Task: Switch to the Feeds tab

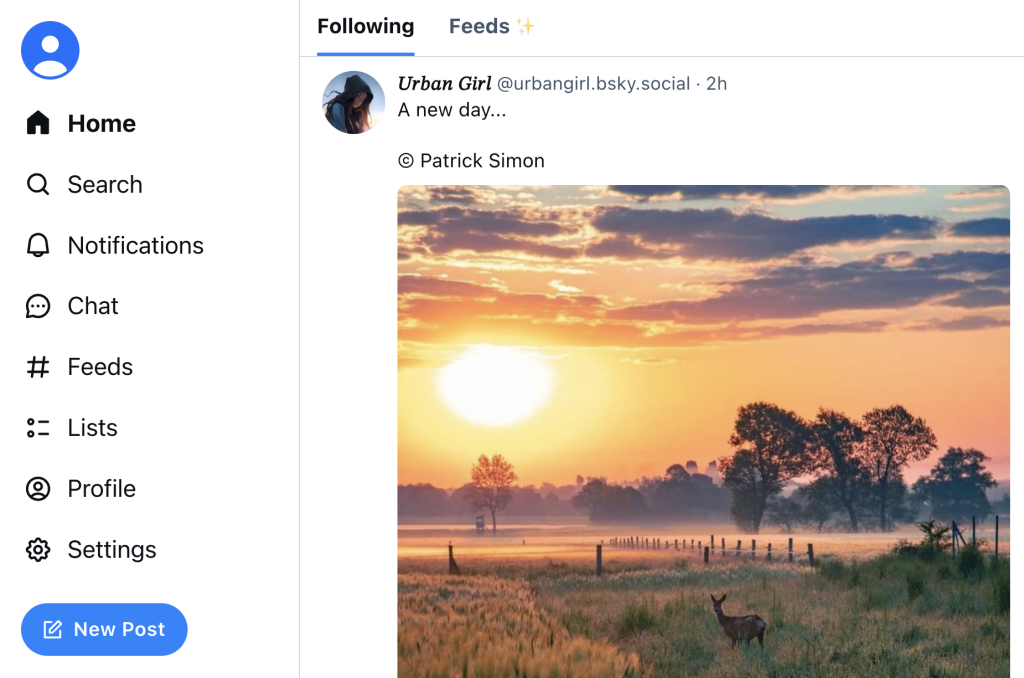Action: click(478, 26)
